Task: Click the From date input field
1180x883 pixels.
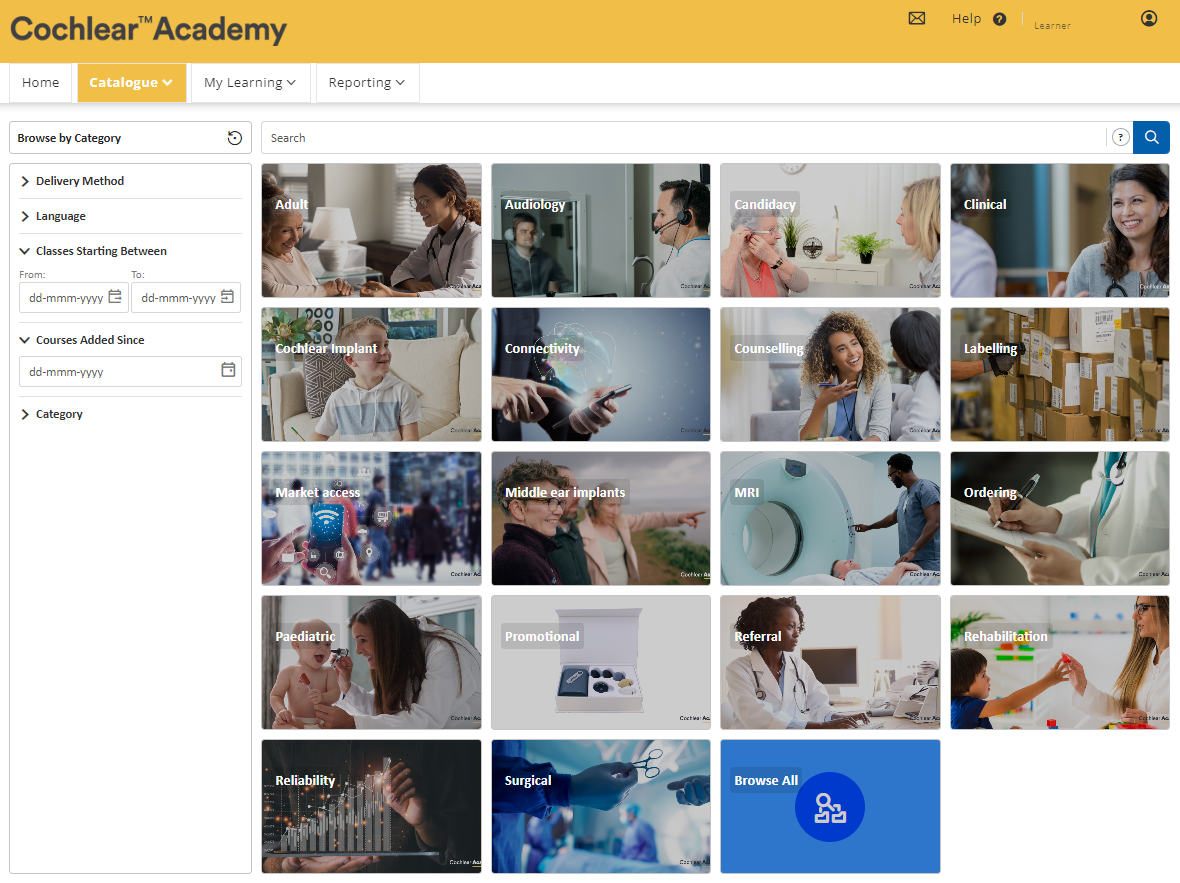Action: [x=74, y=297]
